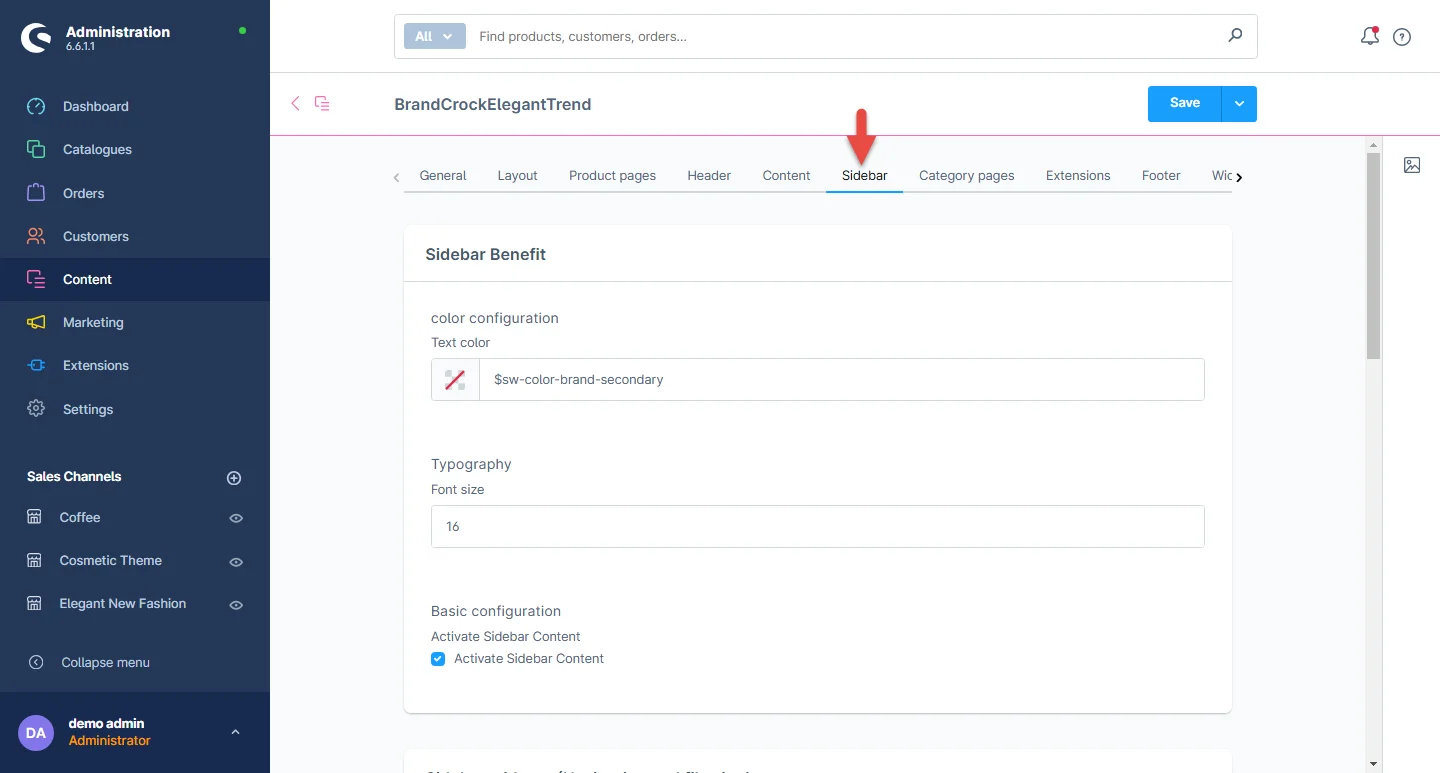Expand the demo admin user menu
The height and width of the screenshot is (773, 1440).
pos(235,732)
